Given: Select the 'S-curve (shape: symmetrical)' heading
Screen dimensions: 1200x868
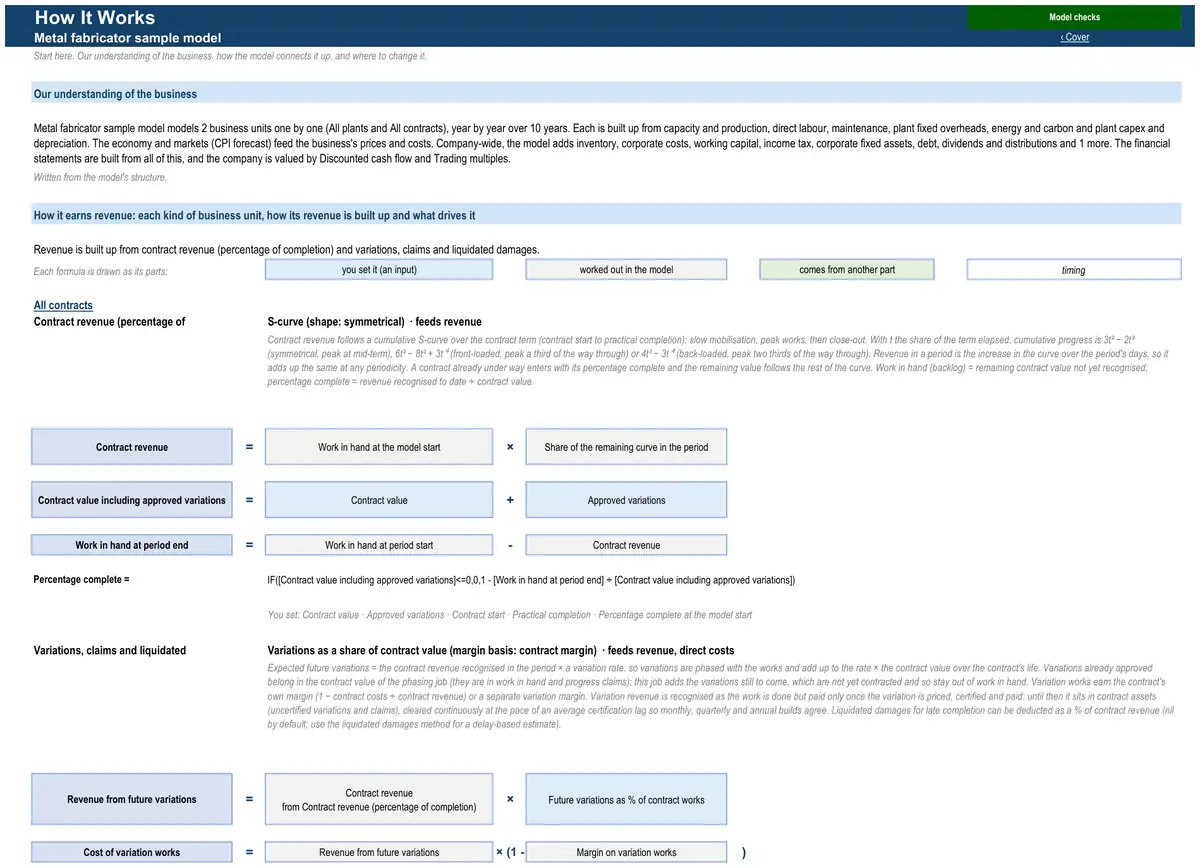Looking at the screenshot, I should click(375, 322).
